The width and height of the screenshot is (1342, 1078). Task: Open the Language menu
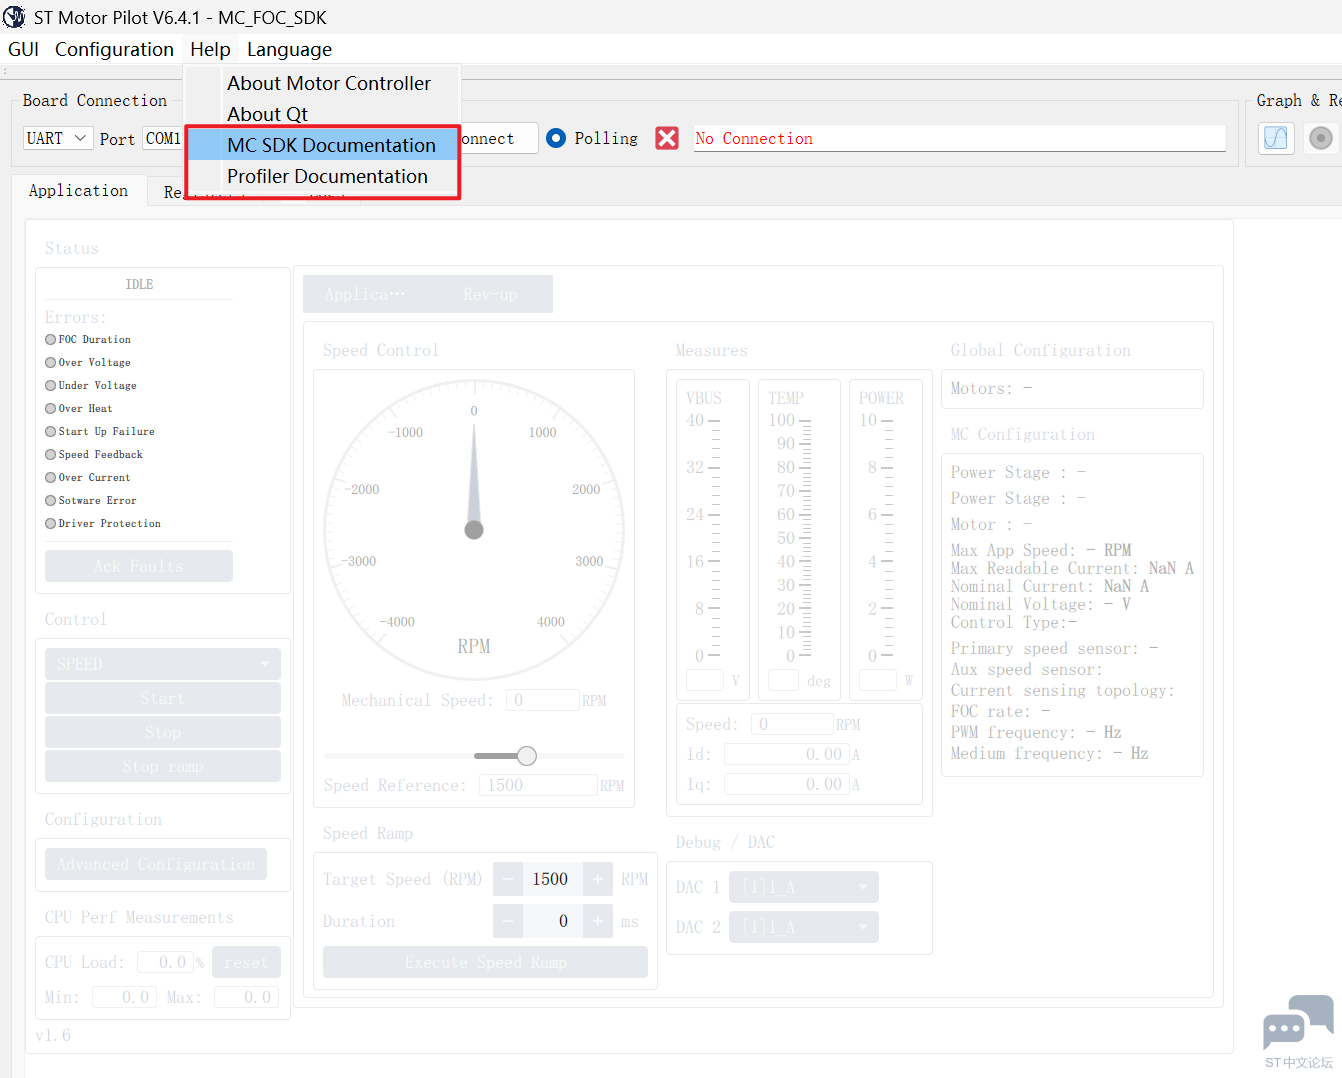point(289,49)
